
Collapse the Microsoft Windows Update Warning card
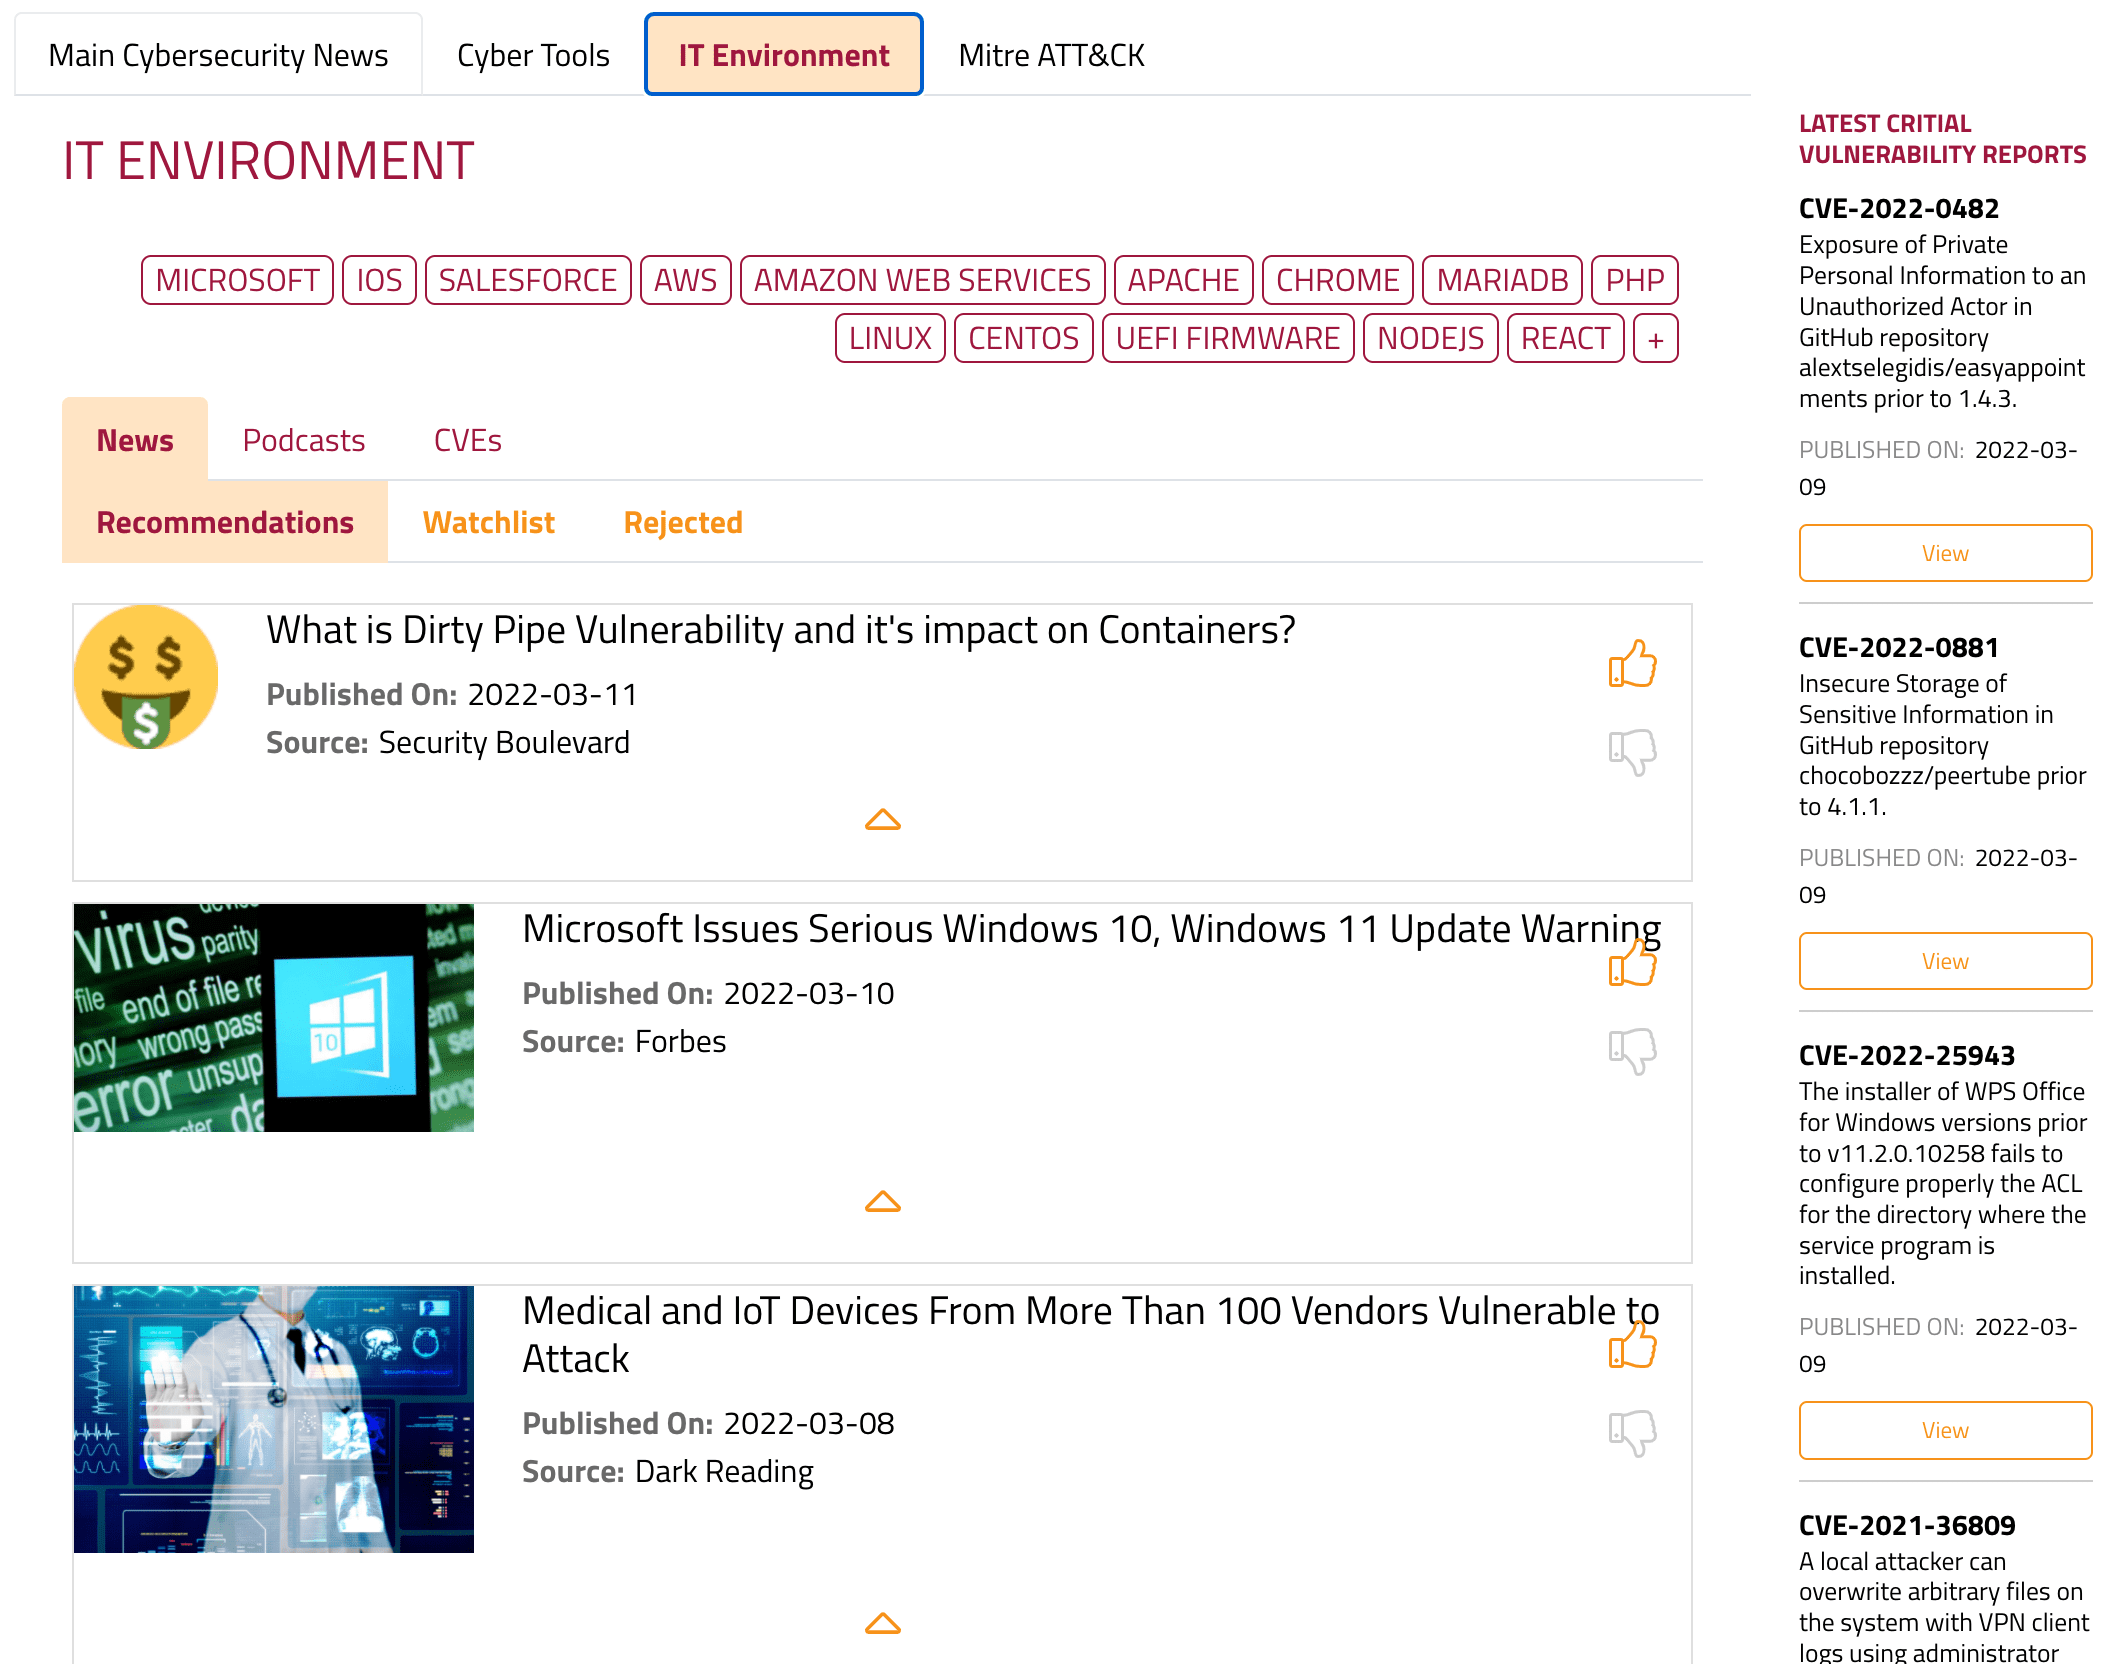click(x=882, y=1201)
